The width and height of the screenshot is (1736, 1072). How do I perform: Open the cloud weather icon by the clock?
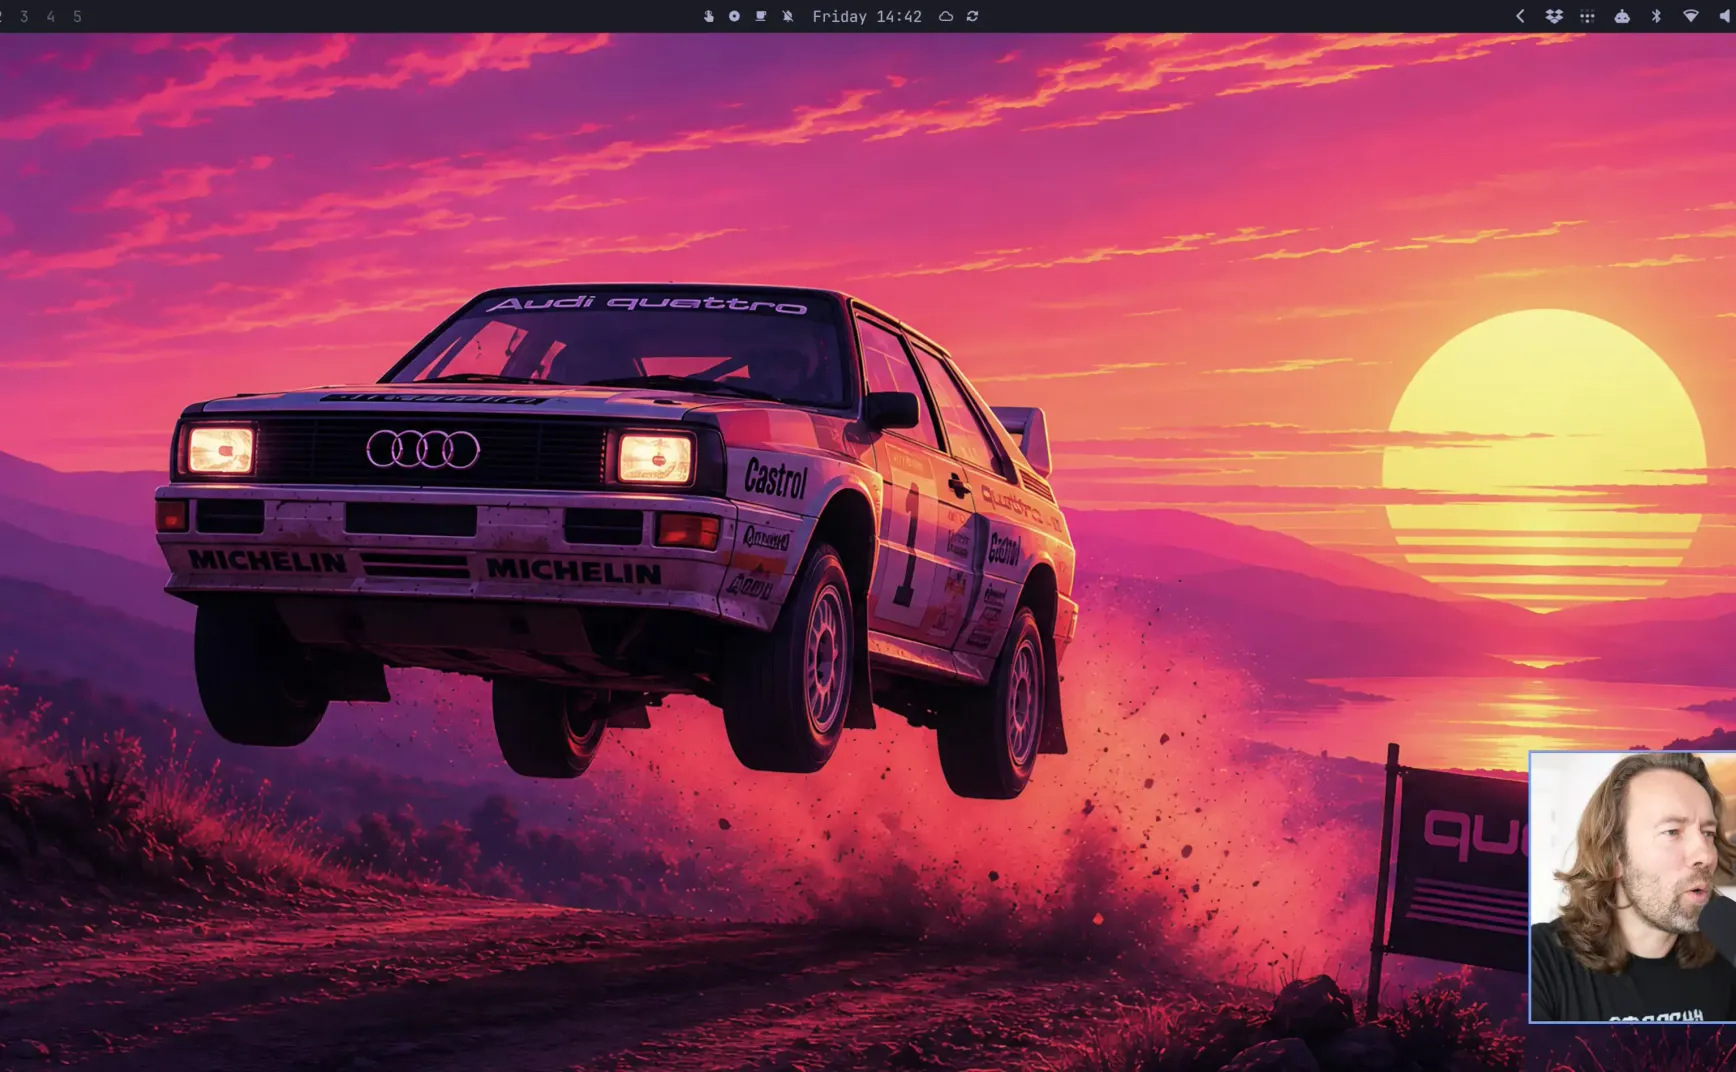(x=946, y=16)
